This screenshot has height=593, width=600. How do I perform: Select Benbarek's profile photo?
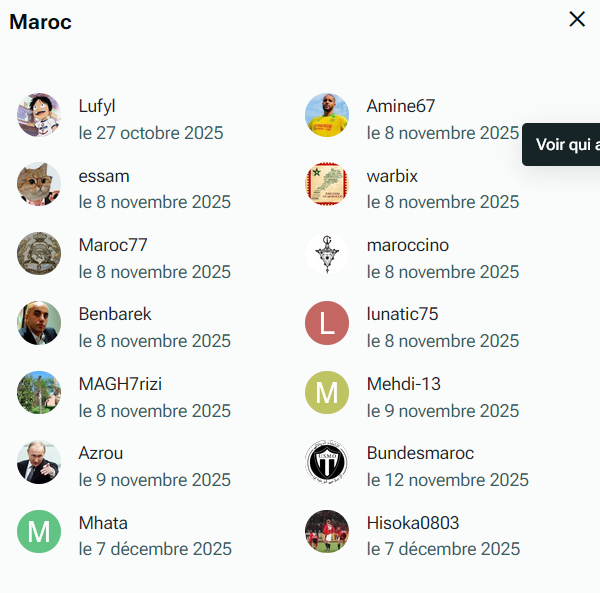coord(39,323)
